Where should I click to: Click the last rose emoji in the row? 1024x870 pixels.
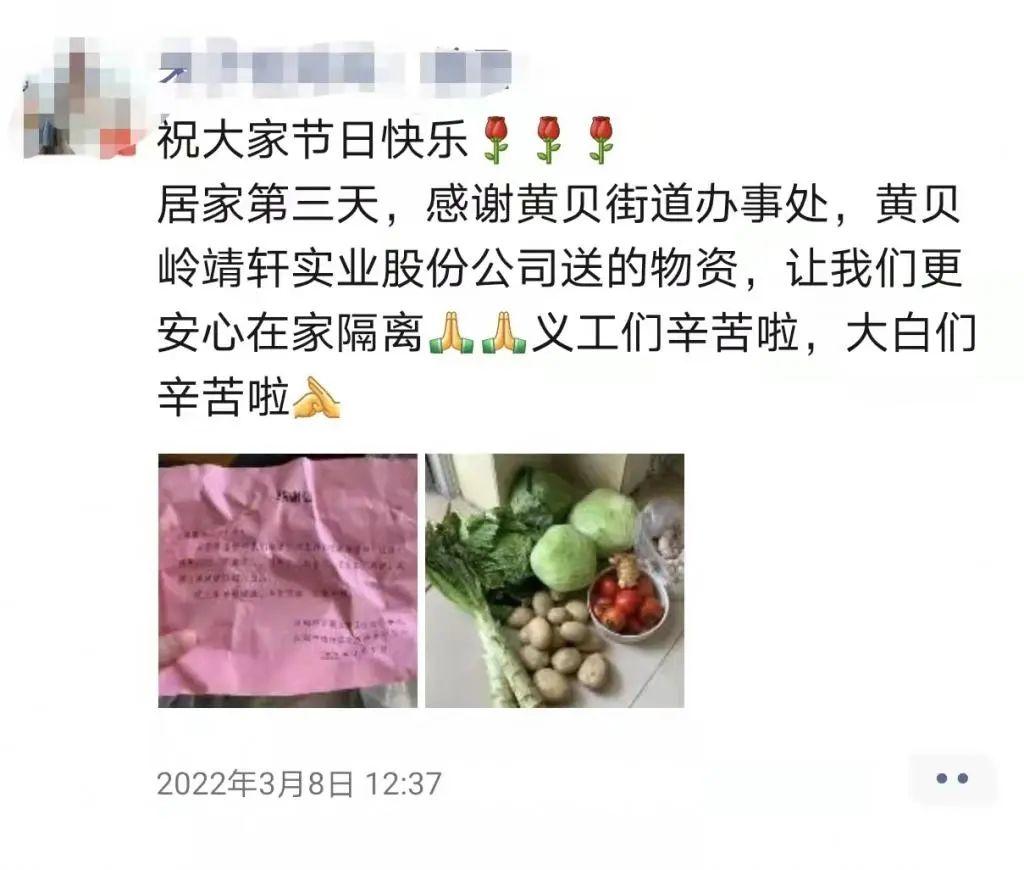(x=600, y=140)
